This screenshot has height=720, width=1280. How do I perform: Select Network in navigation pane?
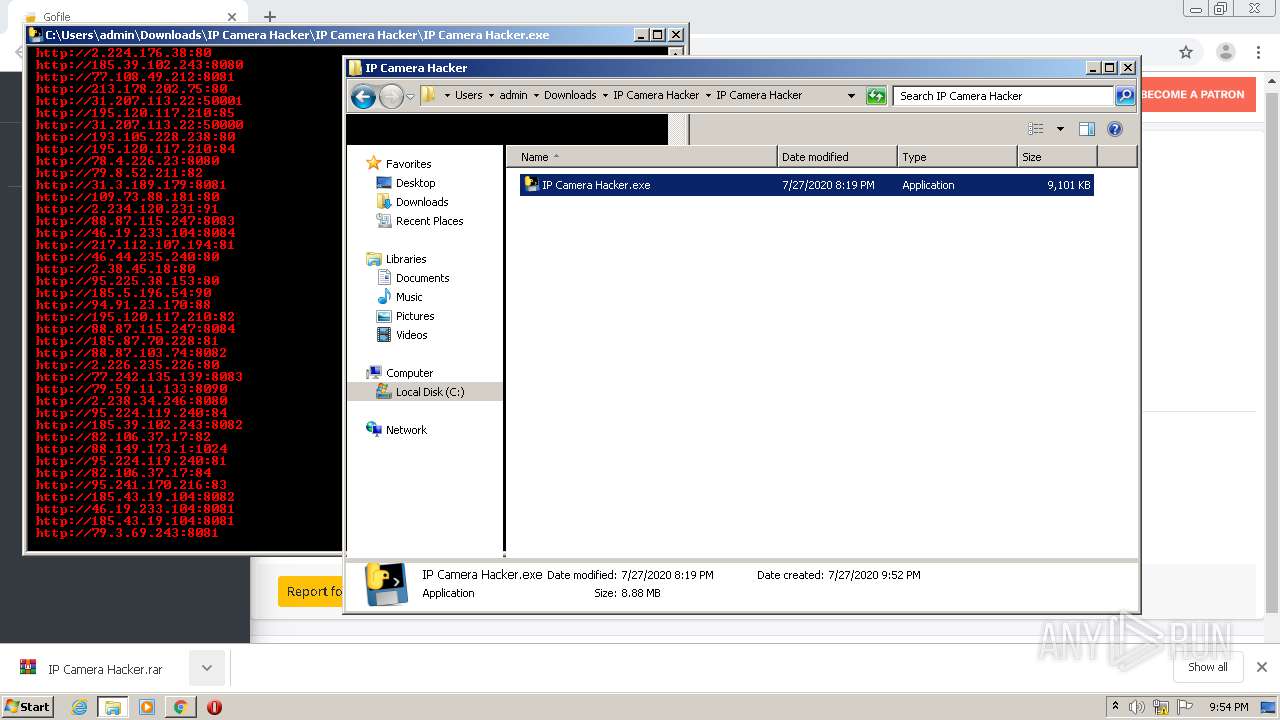406,430
